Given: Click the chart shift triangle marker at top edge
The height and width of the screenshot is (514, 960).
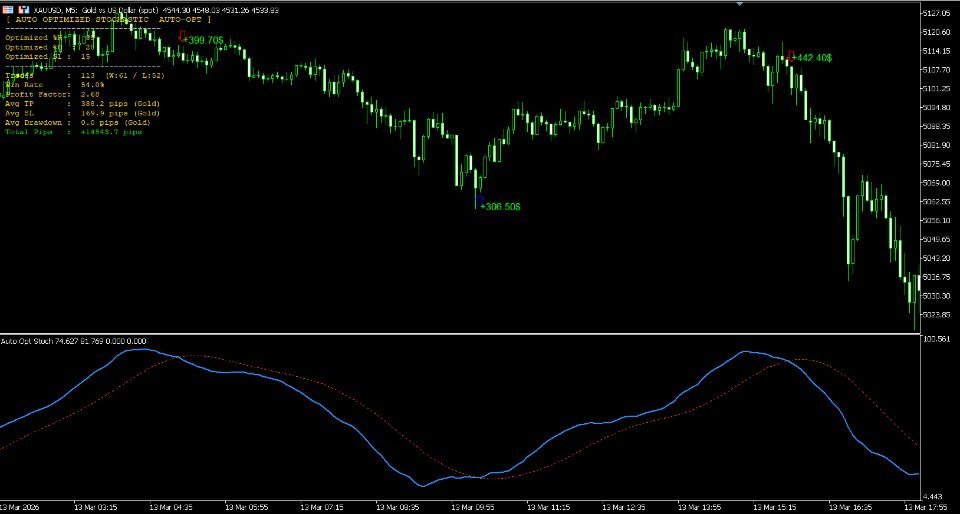Looking at the screenshot, I should pyautogui.click(x=740, y=4).
